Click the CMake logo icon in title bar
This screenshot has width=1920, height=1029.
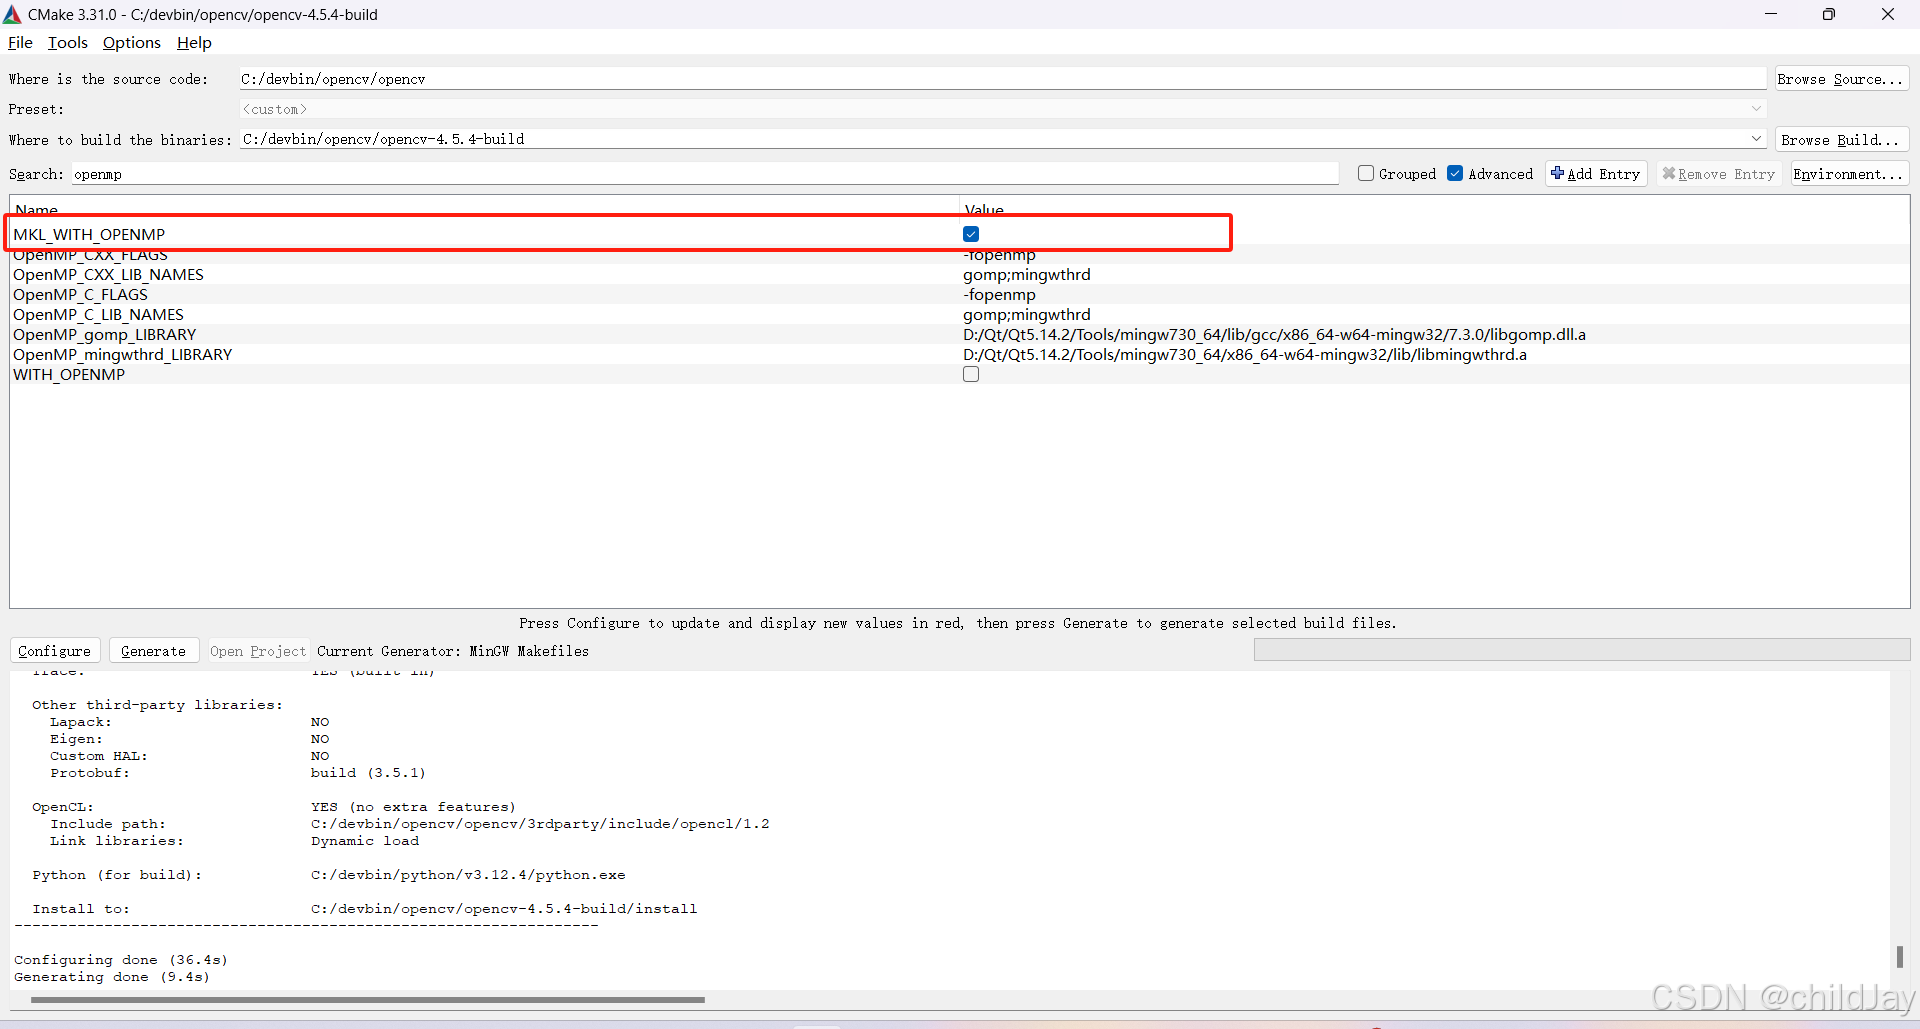pos(12,14)
